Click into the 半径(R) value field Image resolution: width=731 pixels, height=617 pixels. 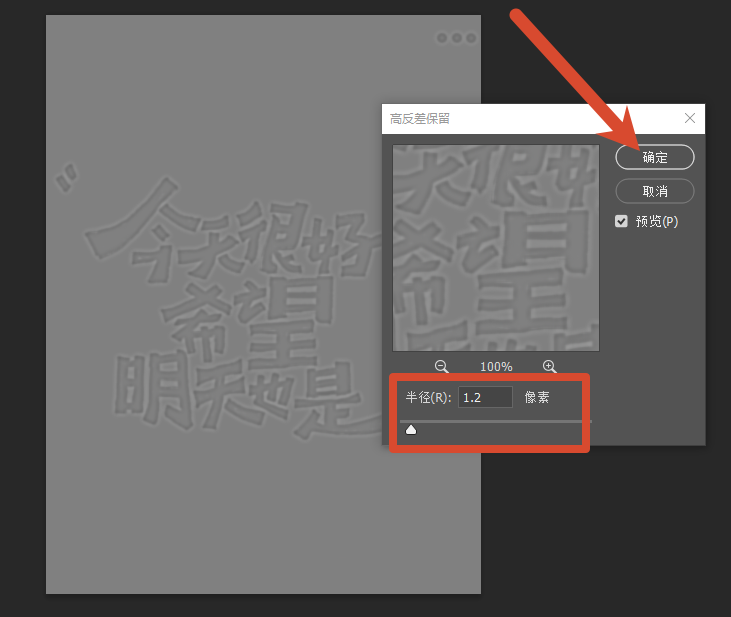click(485, 397)
